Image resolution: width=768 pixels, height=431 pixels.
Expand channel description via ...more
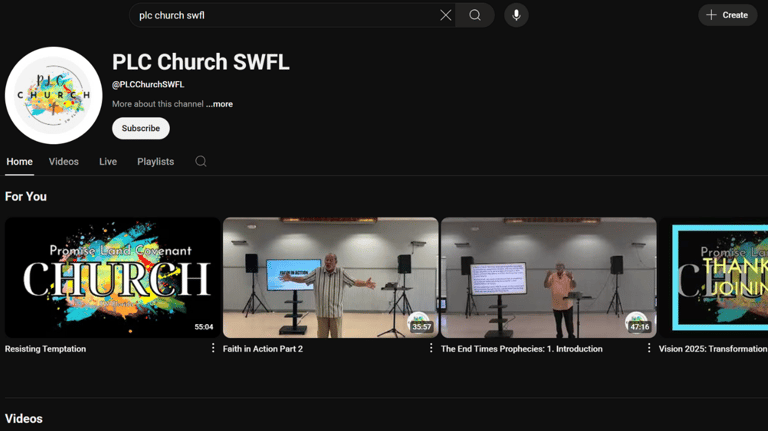pyautogui.click(x=219, y=104)
